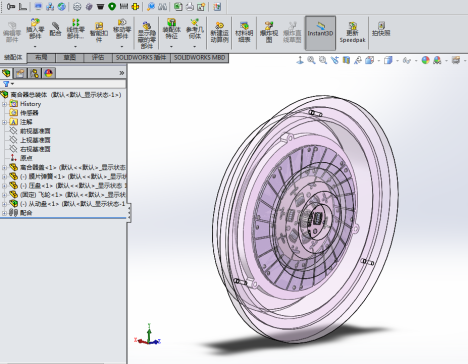Click the Move Component (移动零部件) tool
The image size is (468, 364).
122,29
